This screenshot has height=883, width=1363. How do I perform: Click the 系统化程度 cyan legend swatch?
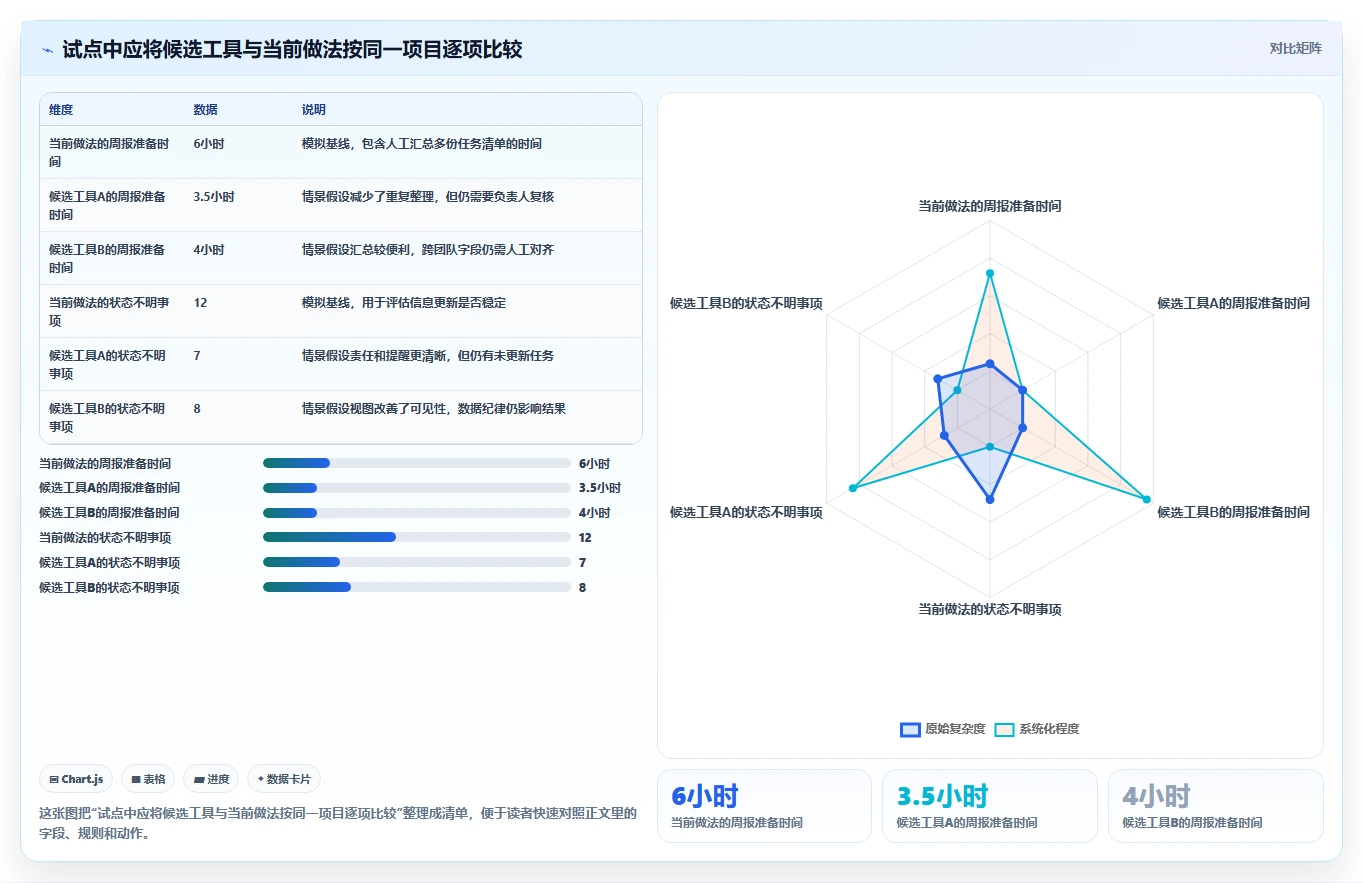click(1004, 729)
